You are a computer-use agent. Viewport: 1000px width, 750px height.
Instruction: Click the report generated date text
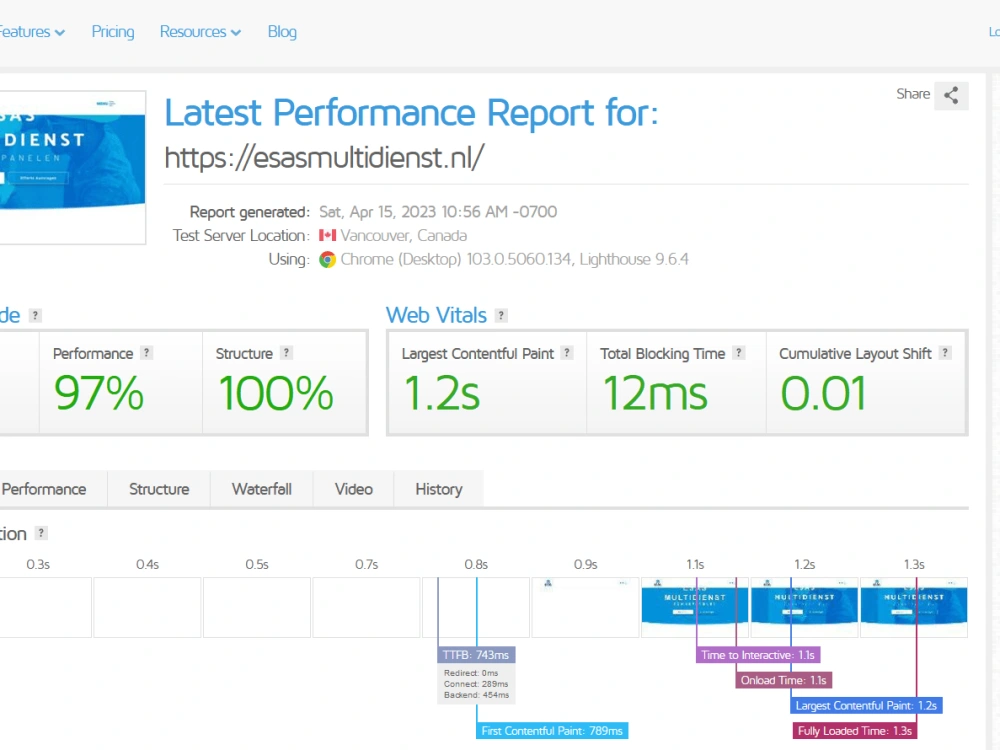point(438,212)
